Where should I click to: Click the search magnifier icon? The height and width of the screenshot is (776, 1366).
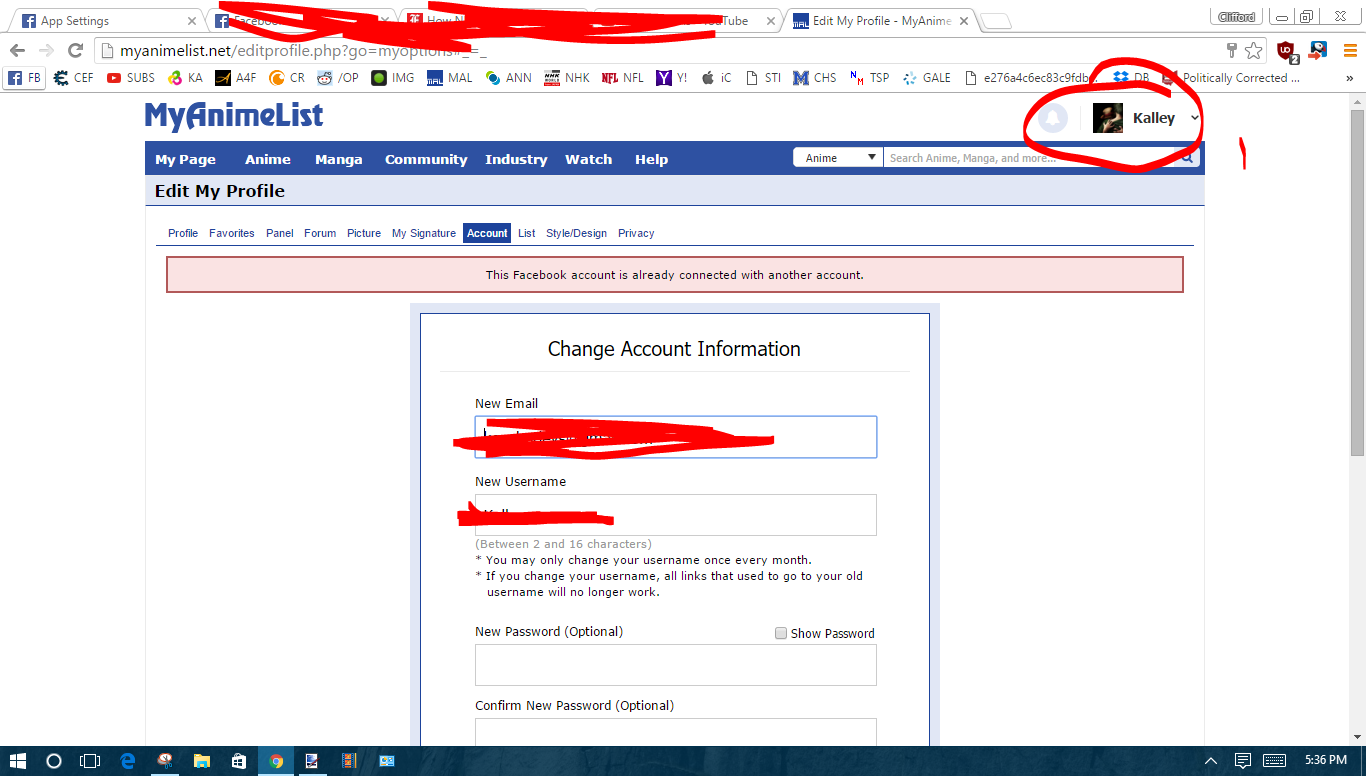[x=1187, y=158]
